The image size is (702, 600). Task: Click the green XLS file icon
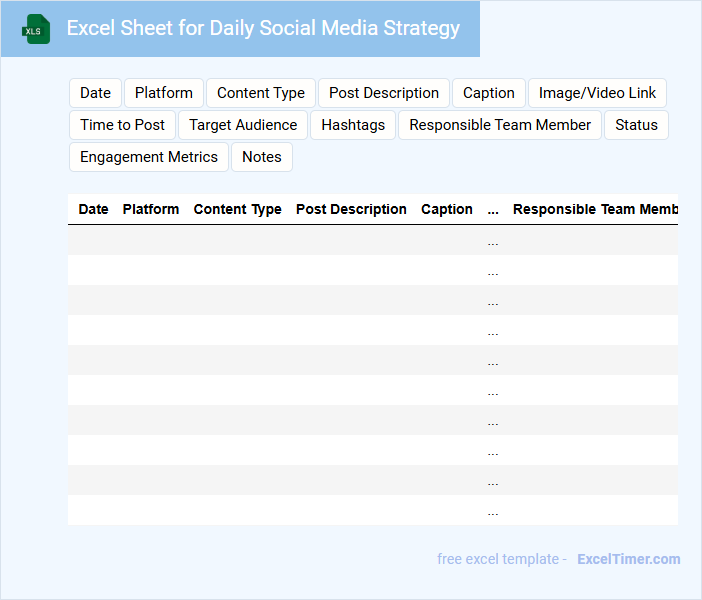(37, 29)
